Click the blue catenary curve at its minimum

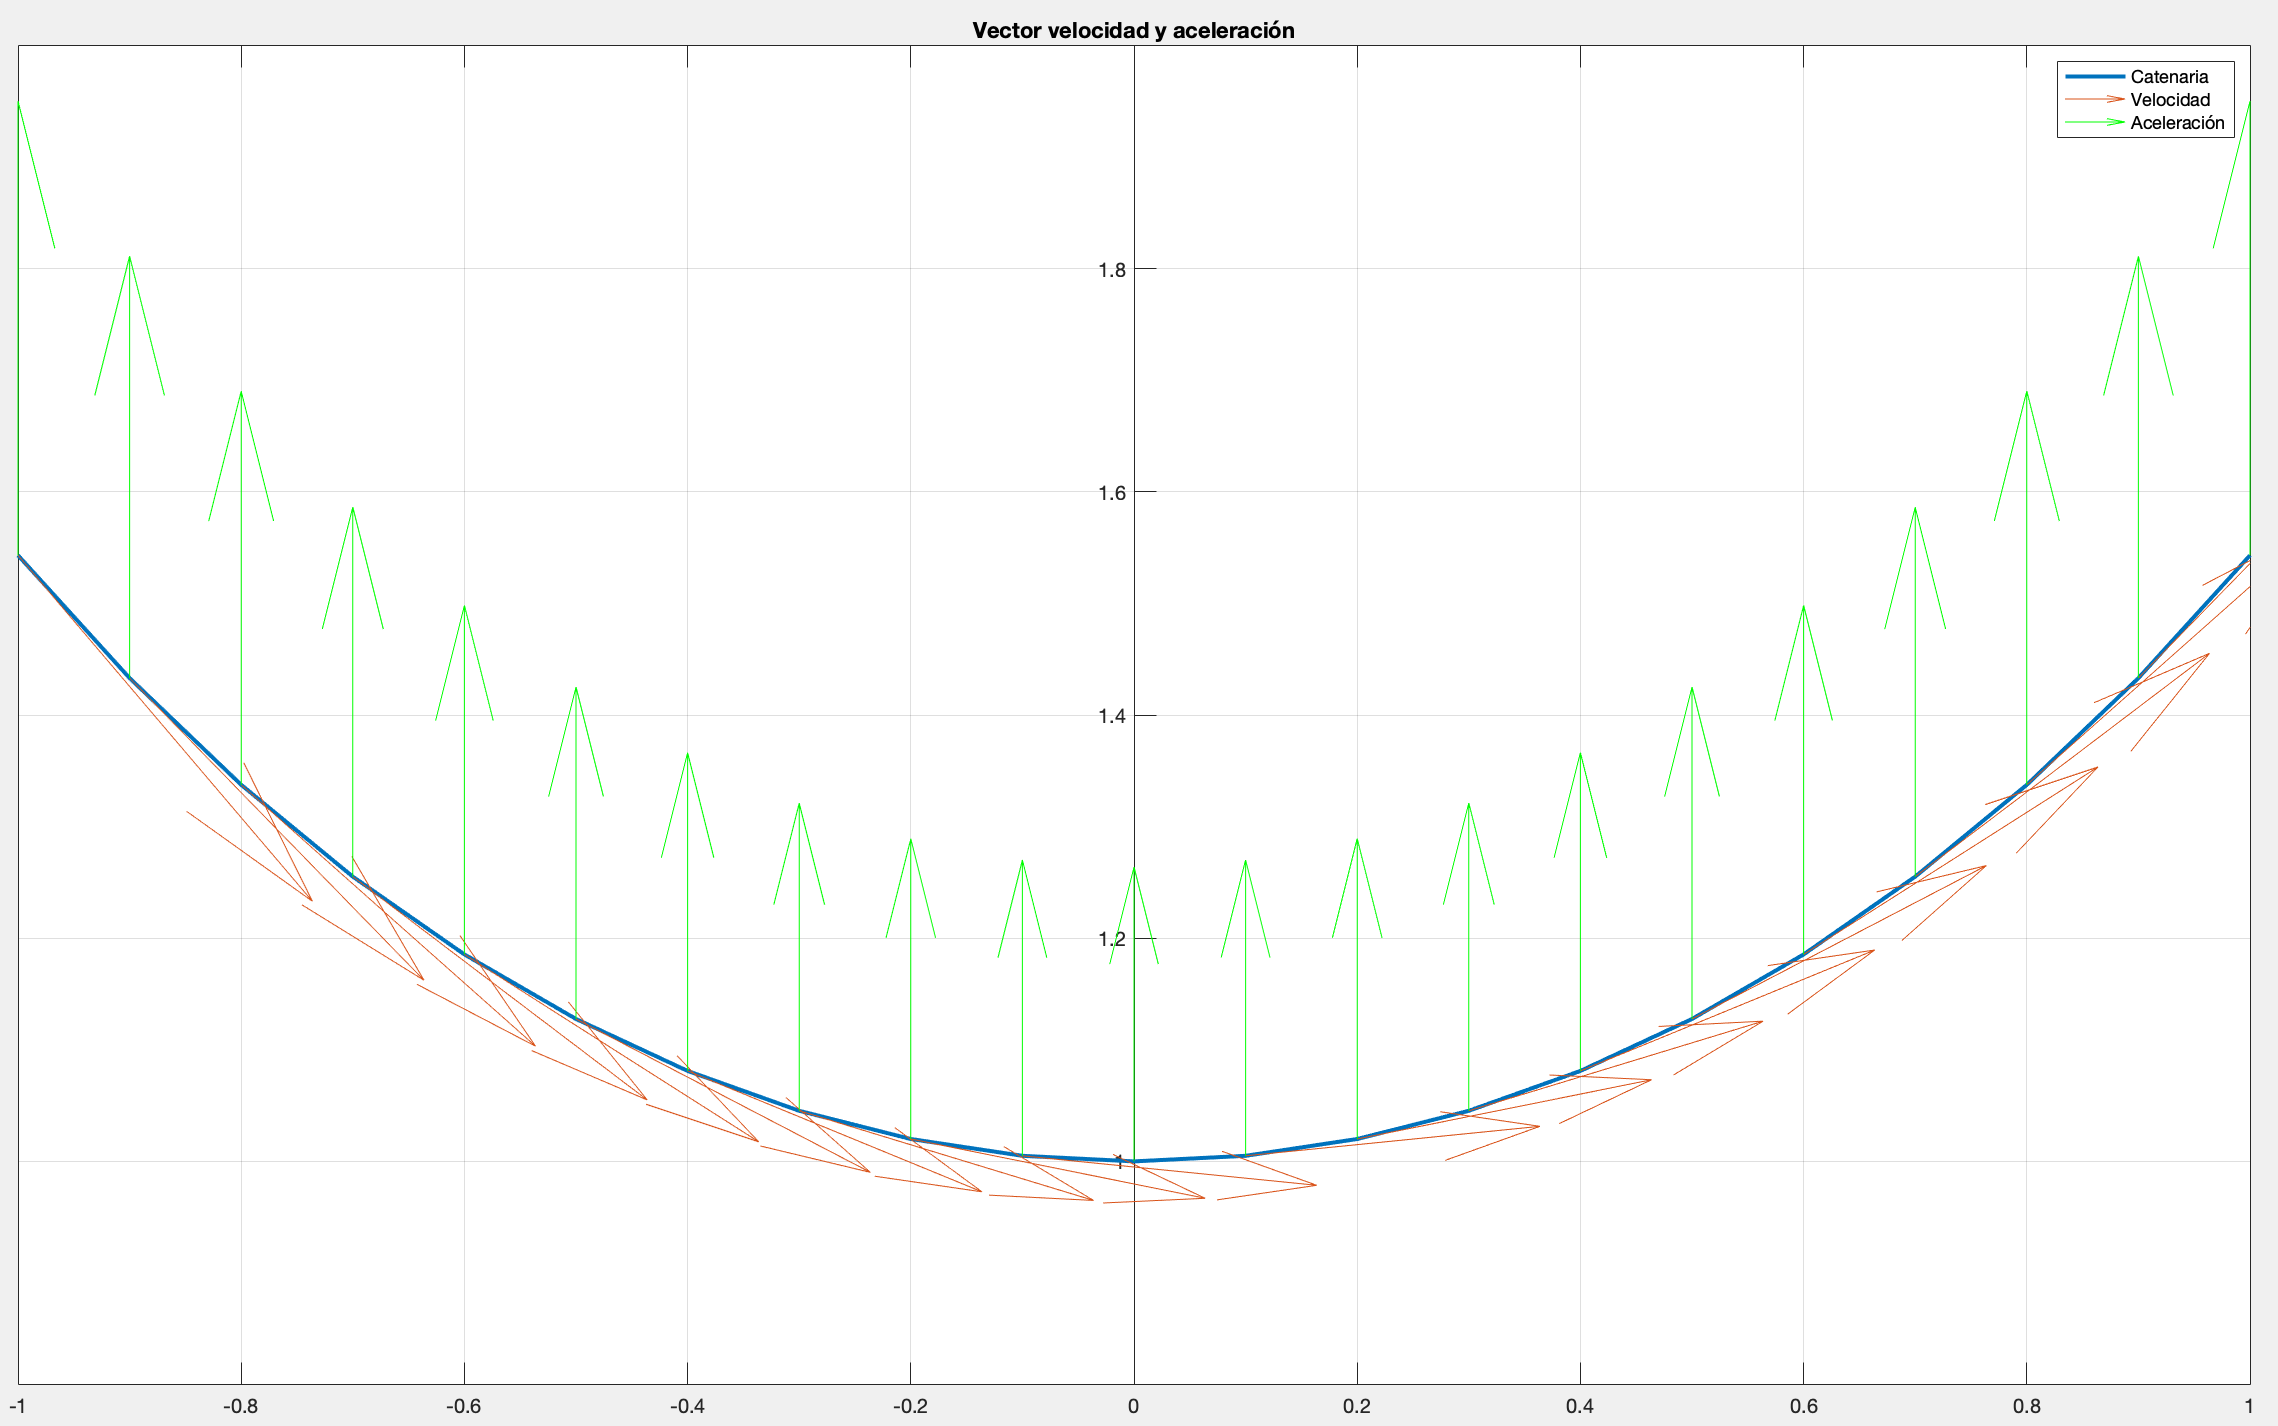(1134, 1161)
